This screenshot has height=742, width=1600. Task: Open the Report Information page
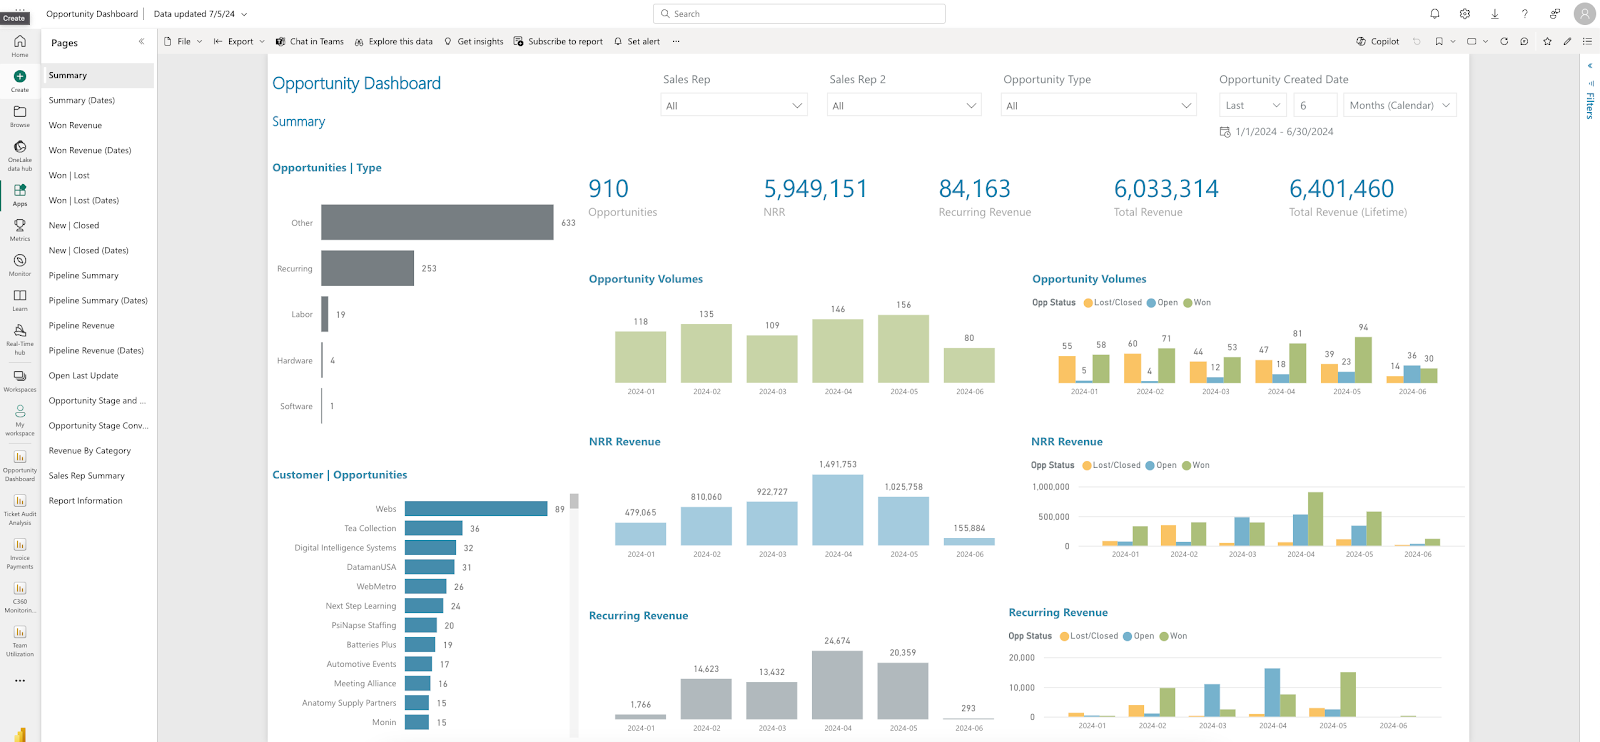(98, 501)
